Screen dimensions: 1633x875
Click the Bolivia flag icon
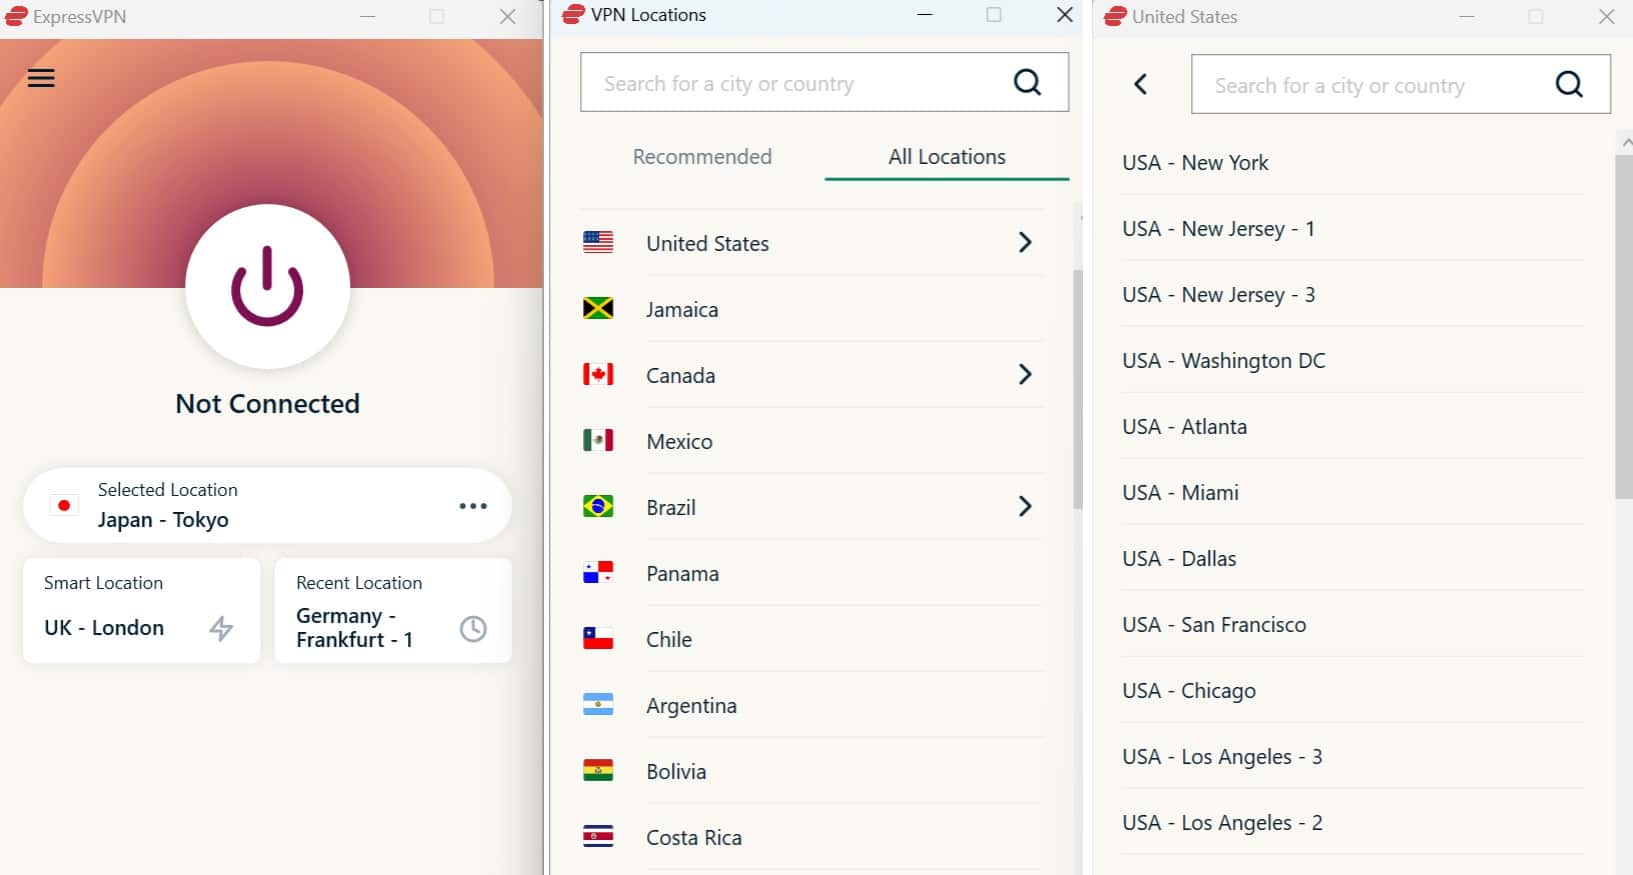[x=598, y=770]
